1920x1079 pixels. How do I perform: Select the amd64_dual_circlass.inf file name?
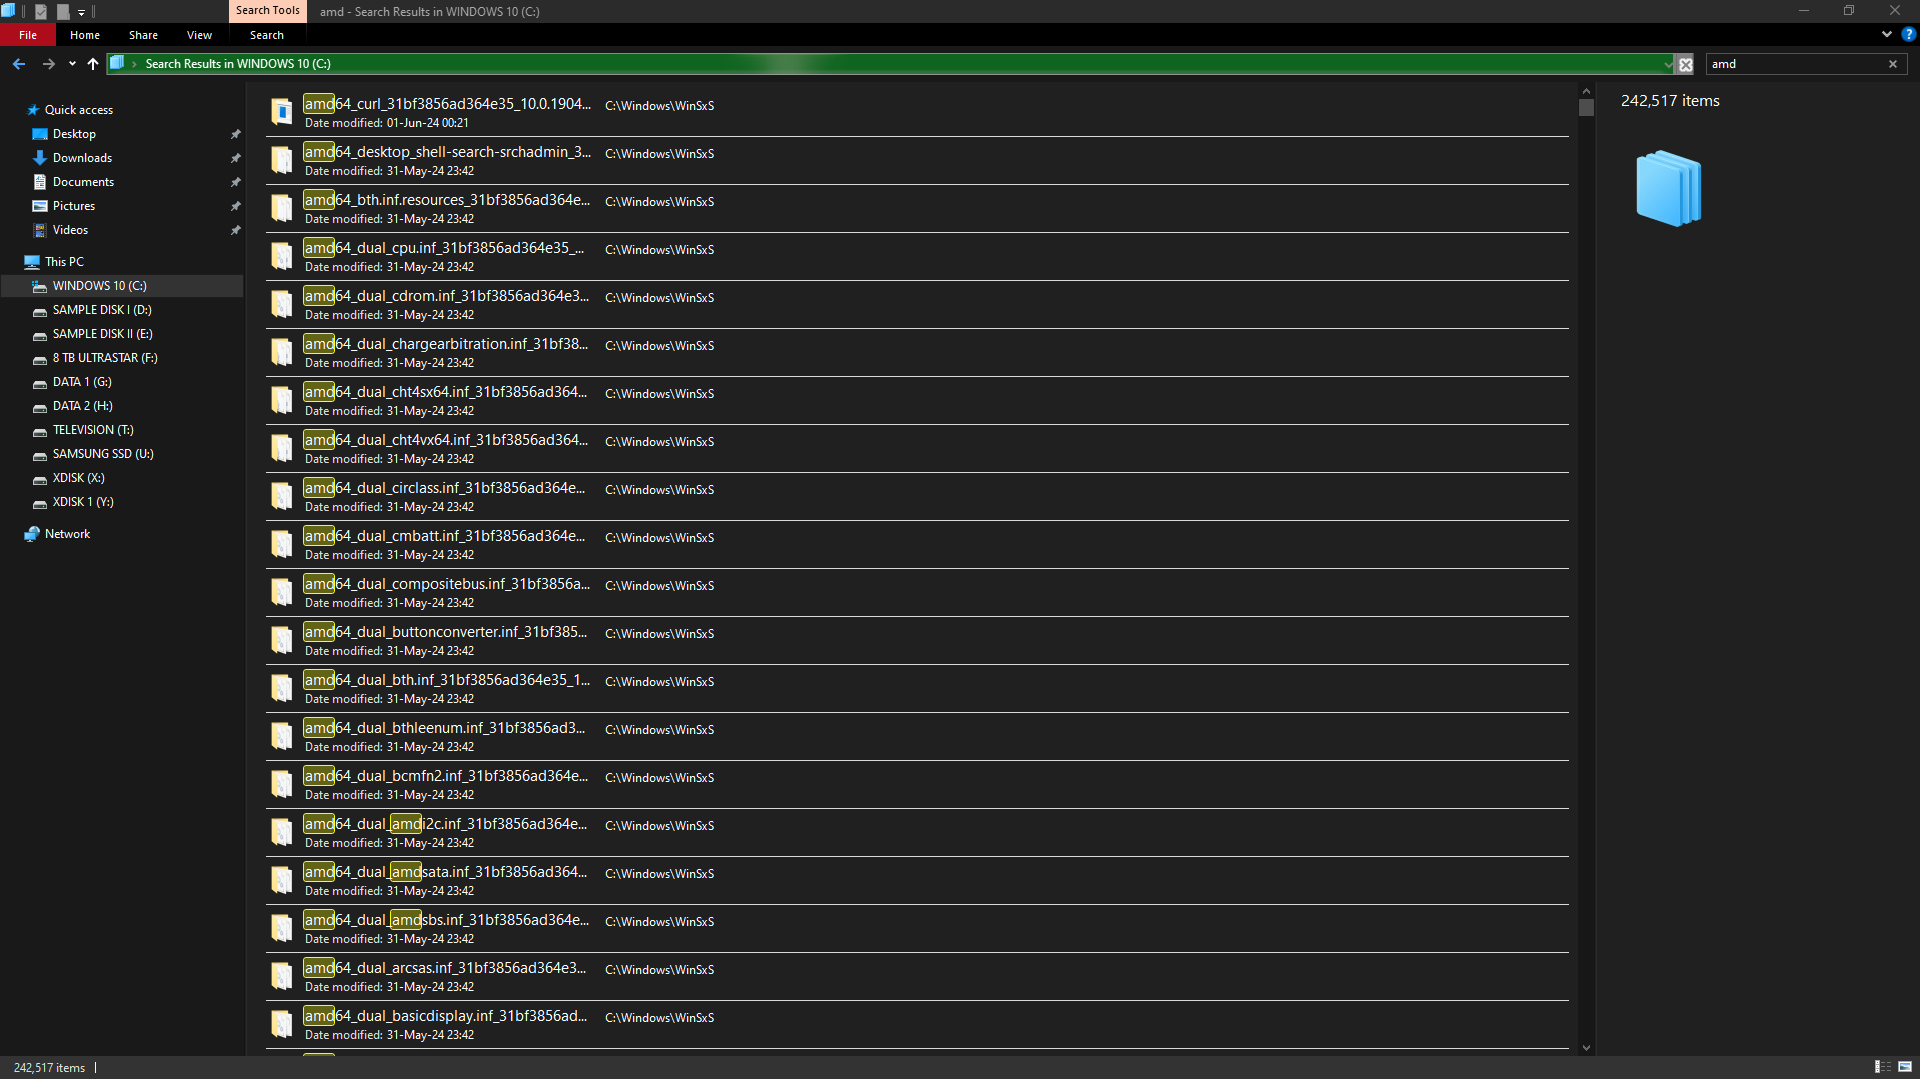445,488
